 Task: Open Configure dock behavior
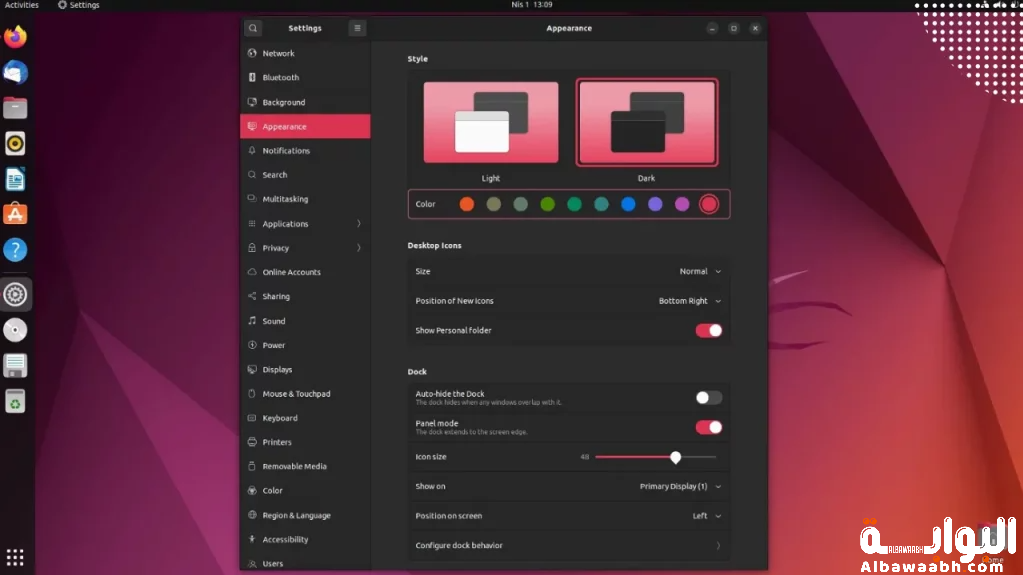[567, 545]
